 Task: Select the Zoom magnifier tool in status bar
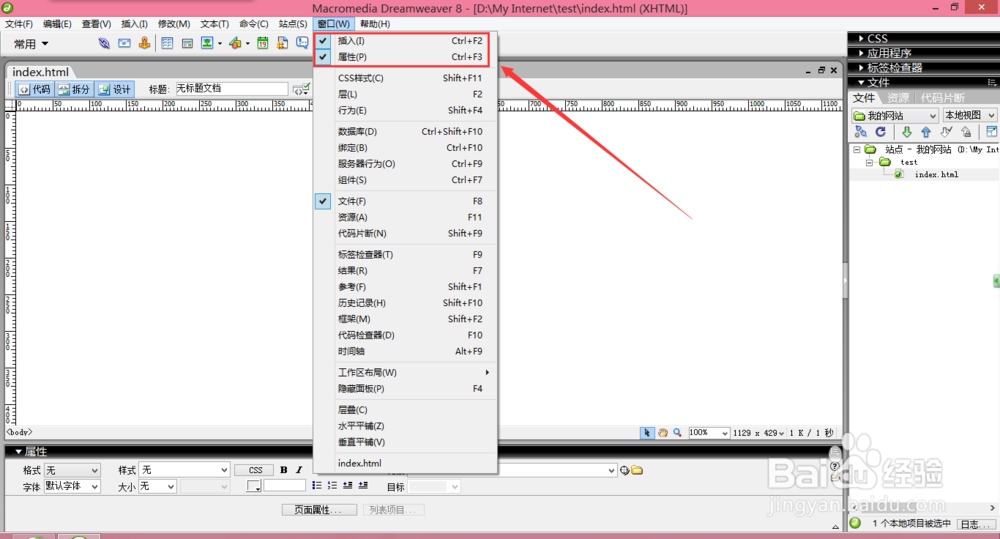677,432
